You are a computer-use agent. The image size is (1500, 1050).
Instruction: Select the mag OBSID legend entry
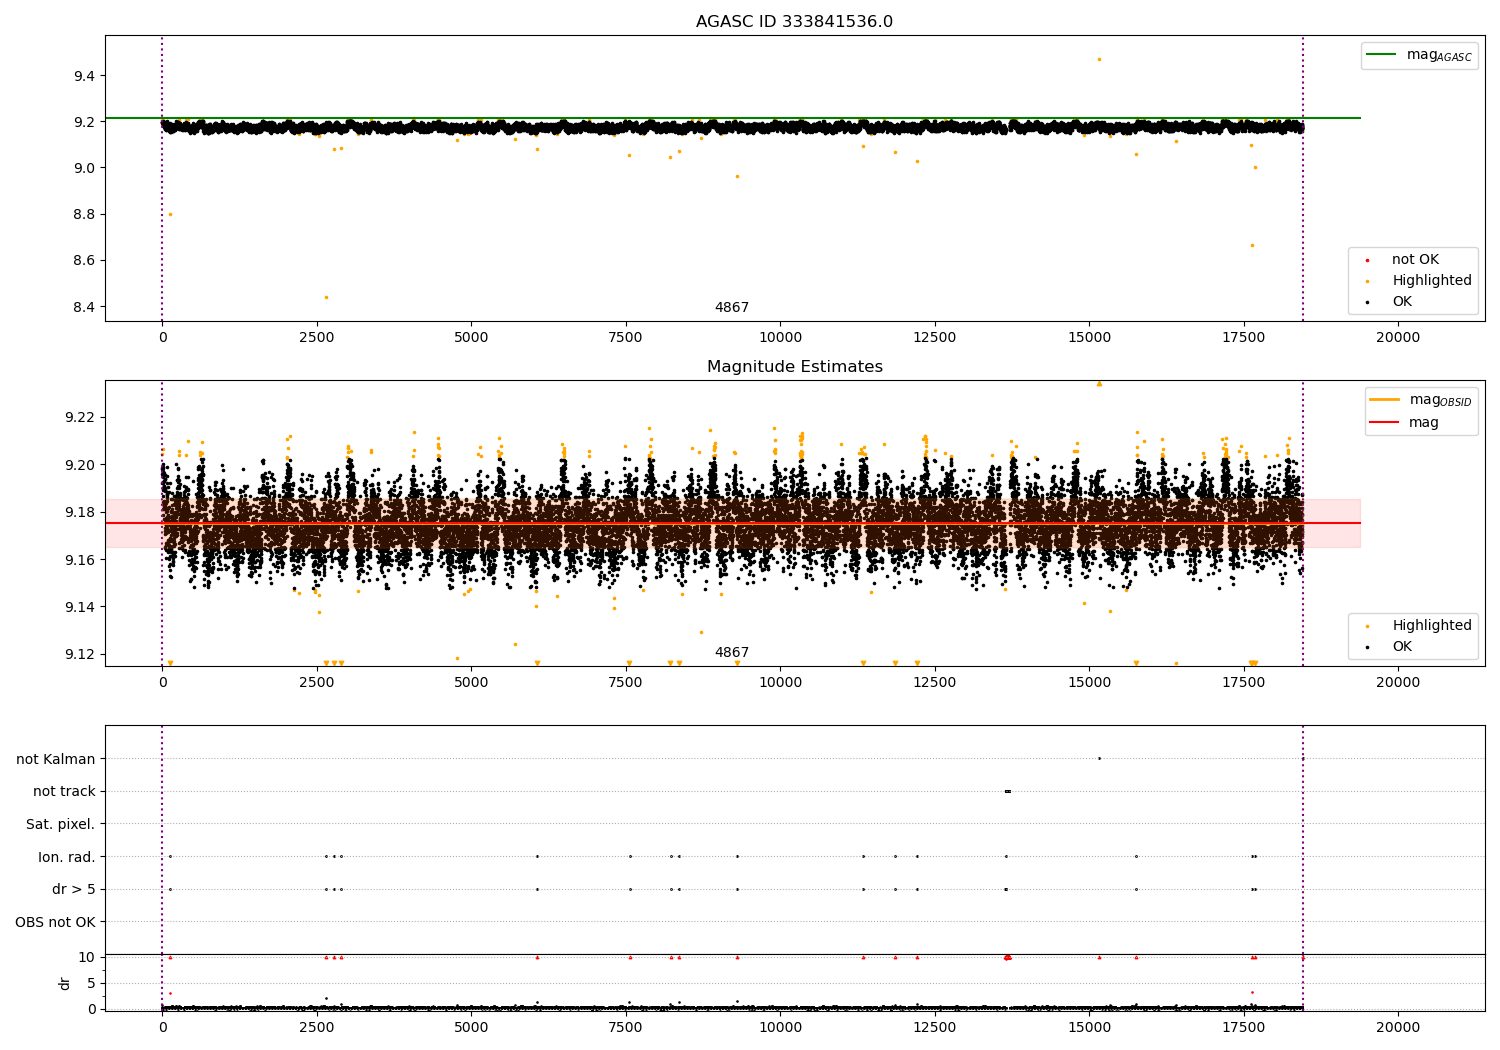tap(1420, 400)
